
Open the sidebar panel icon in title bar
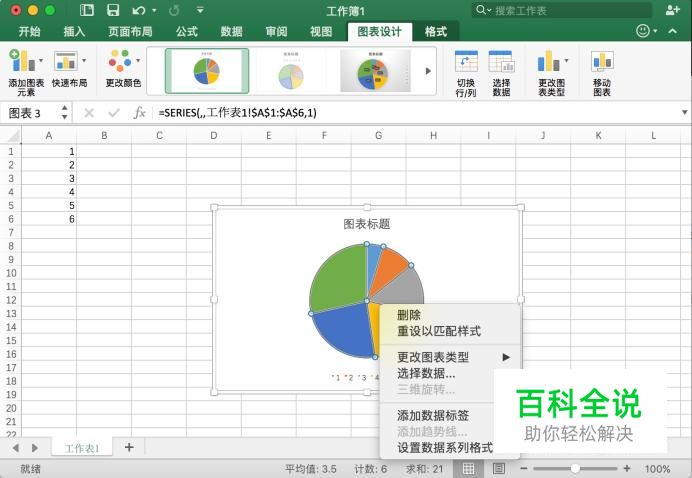[x=87, y=10]
